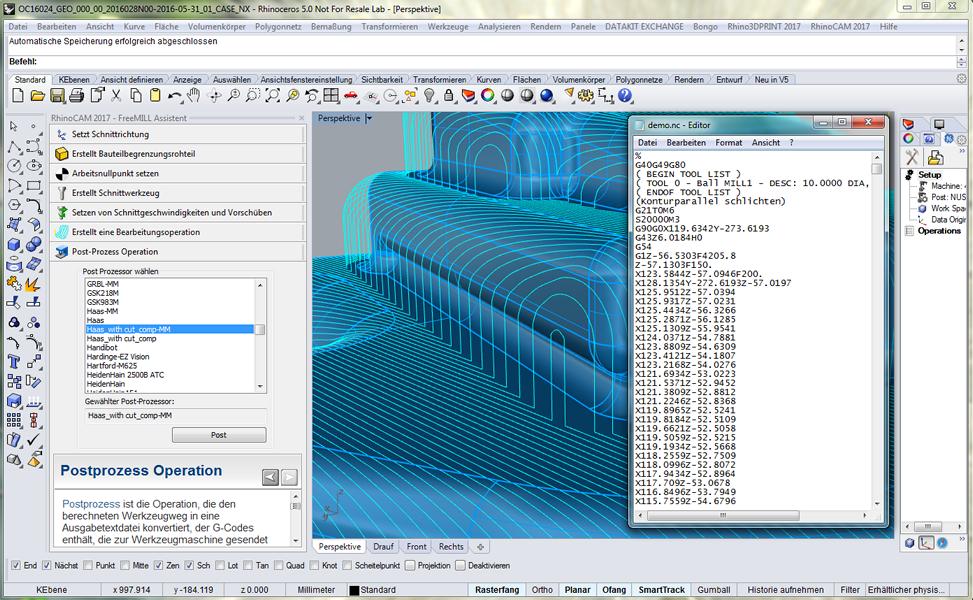Viewport: 973px width, 600px height.
Task: Switch to the Rechts viewport tab
Action: click(x=451, y=547)
